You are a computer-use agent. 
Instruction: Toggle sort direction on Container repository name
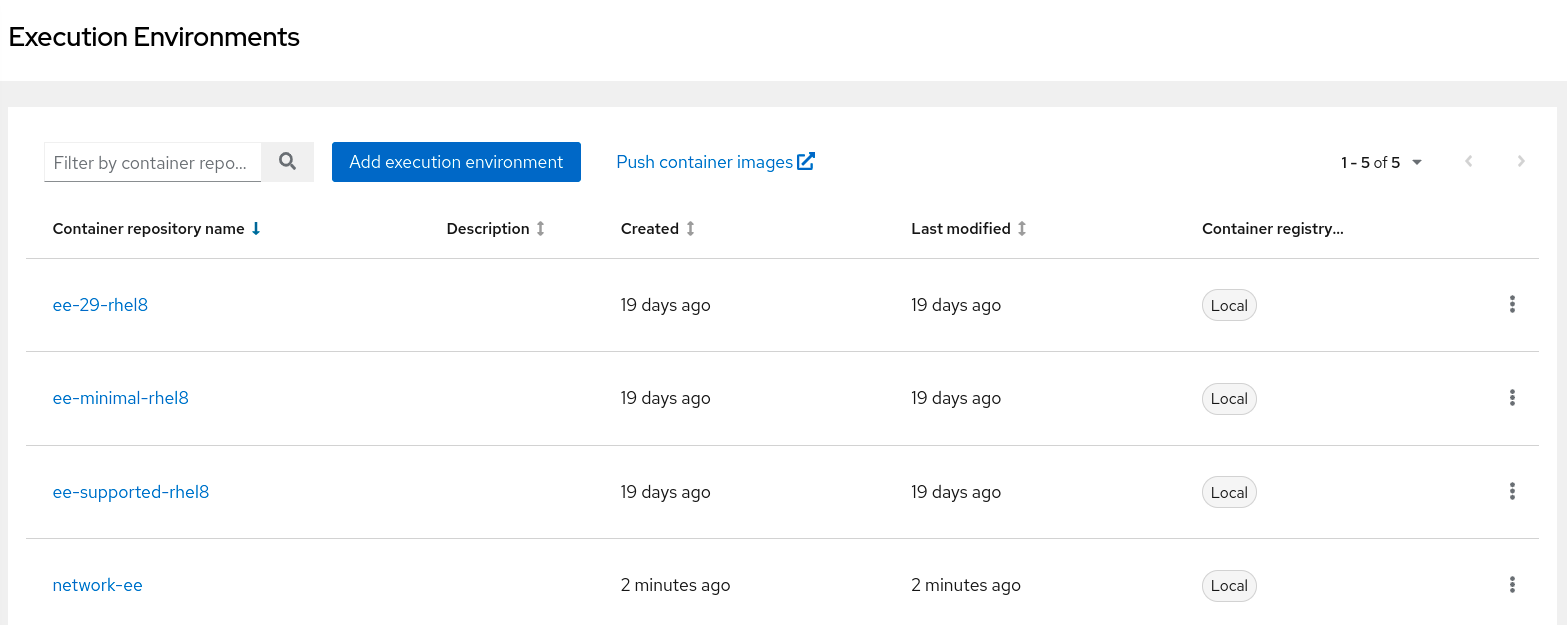pyautogui.click(x=256, y=228)
